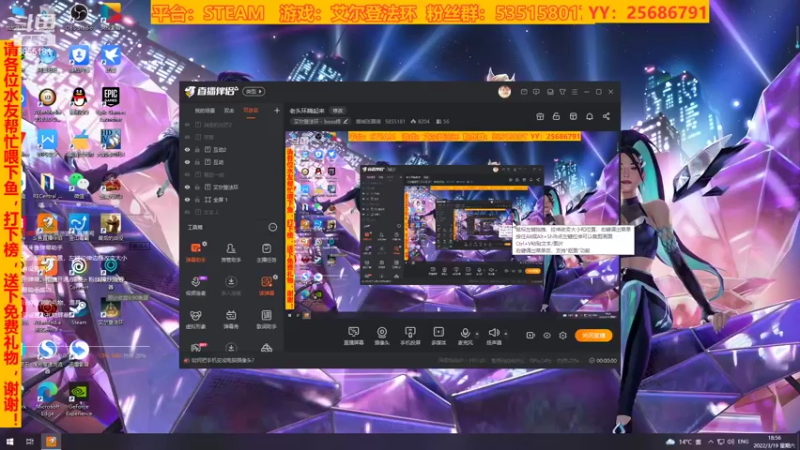Expand microphone options arrow
The width and height of the screenshot is (800, 450).
(x=477, y=334)
